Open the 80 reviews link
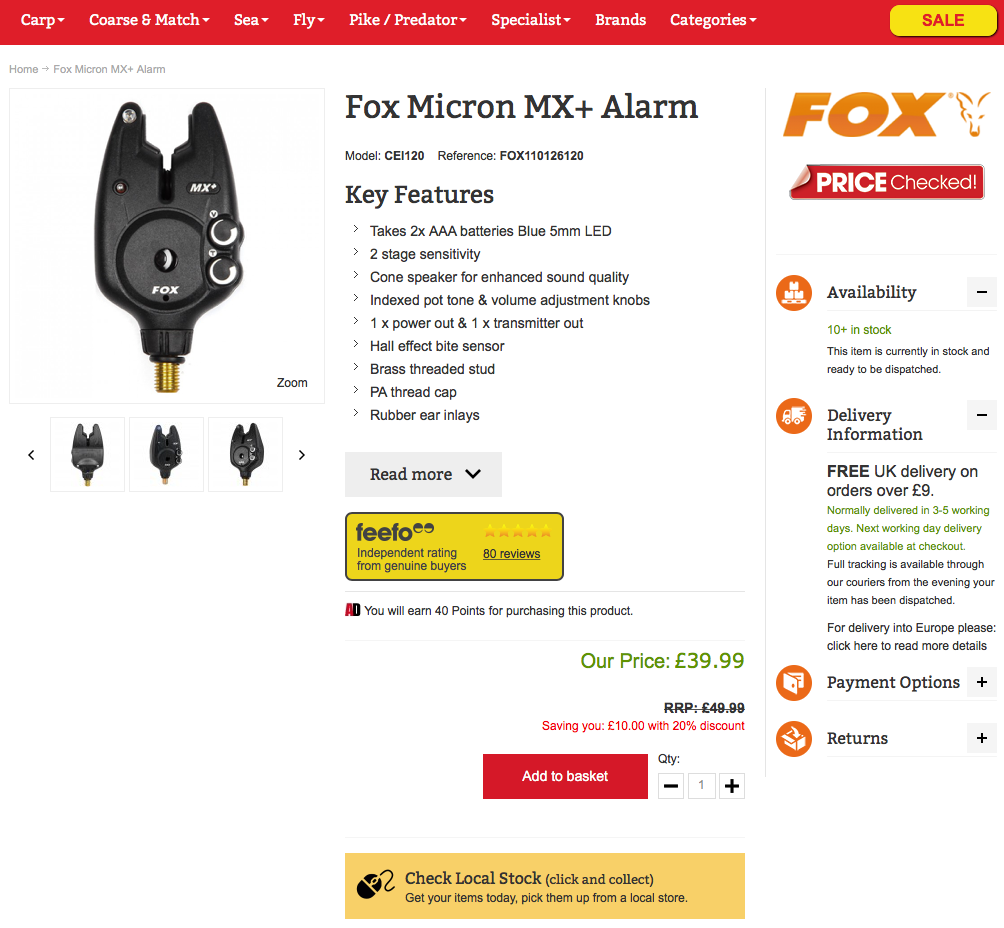Screen dimensions: 1004x928 [x=511, y=554]
